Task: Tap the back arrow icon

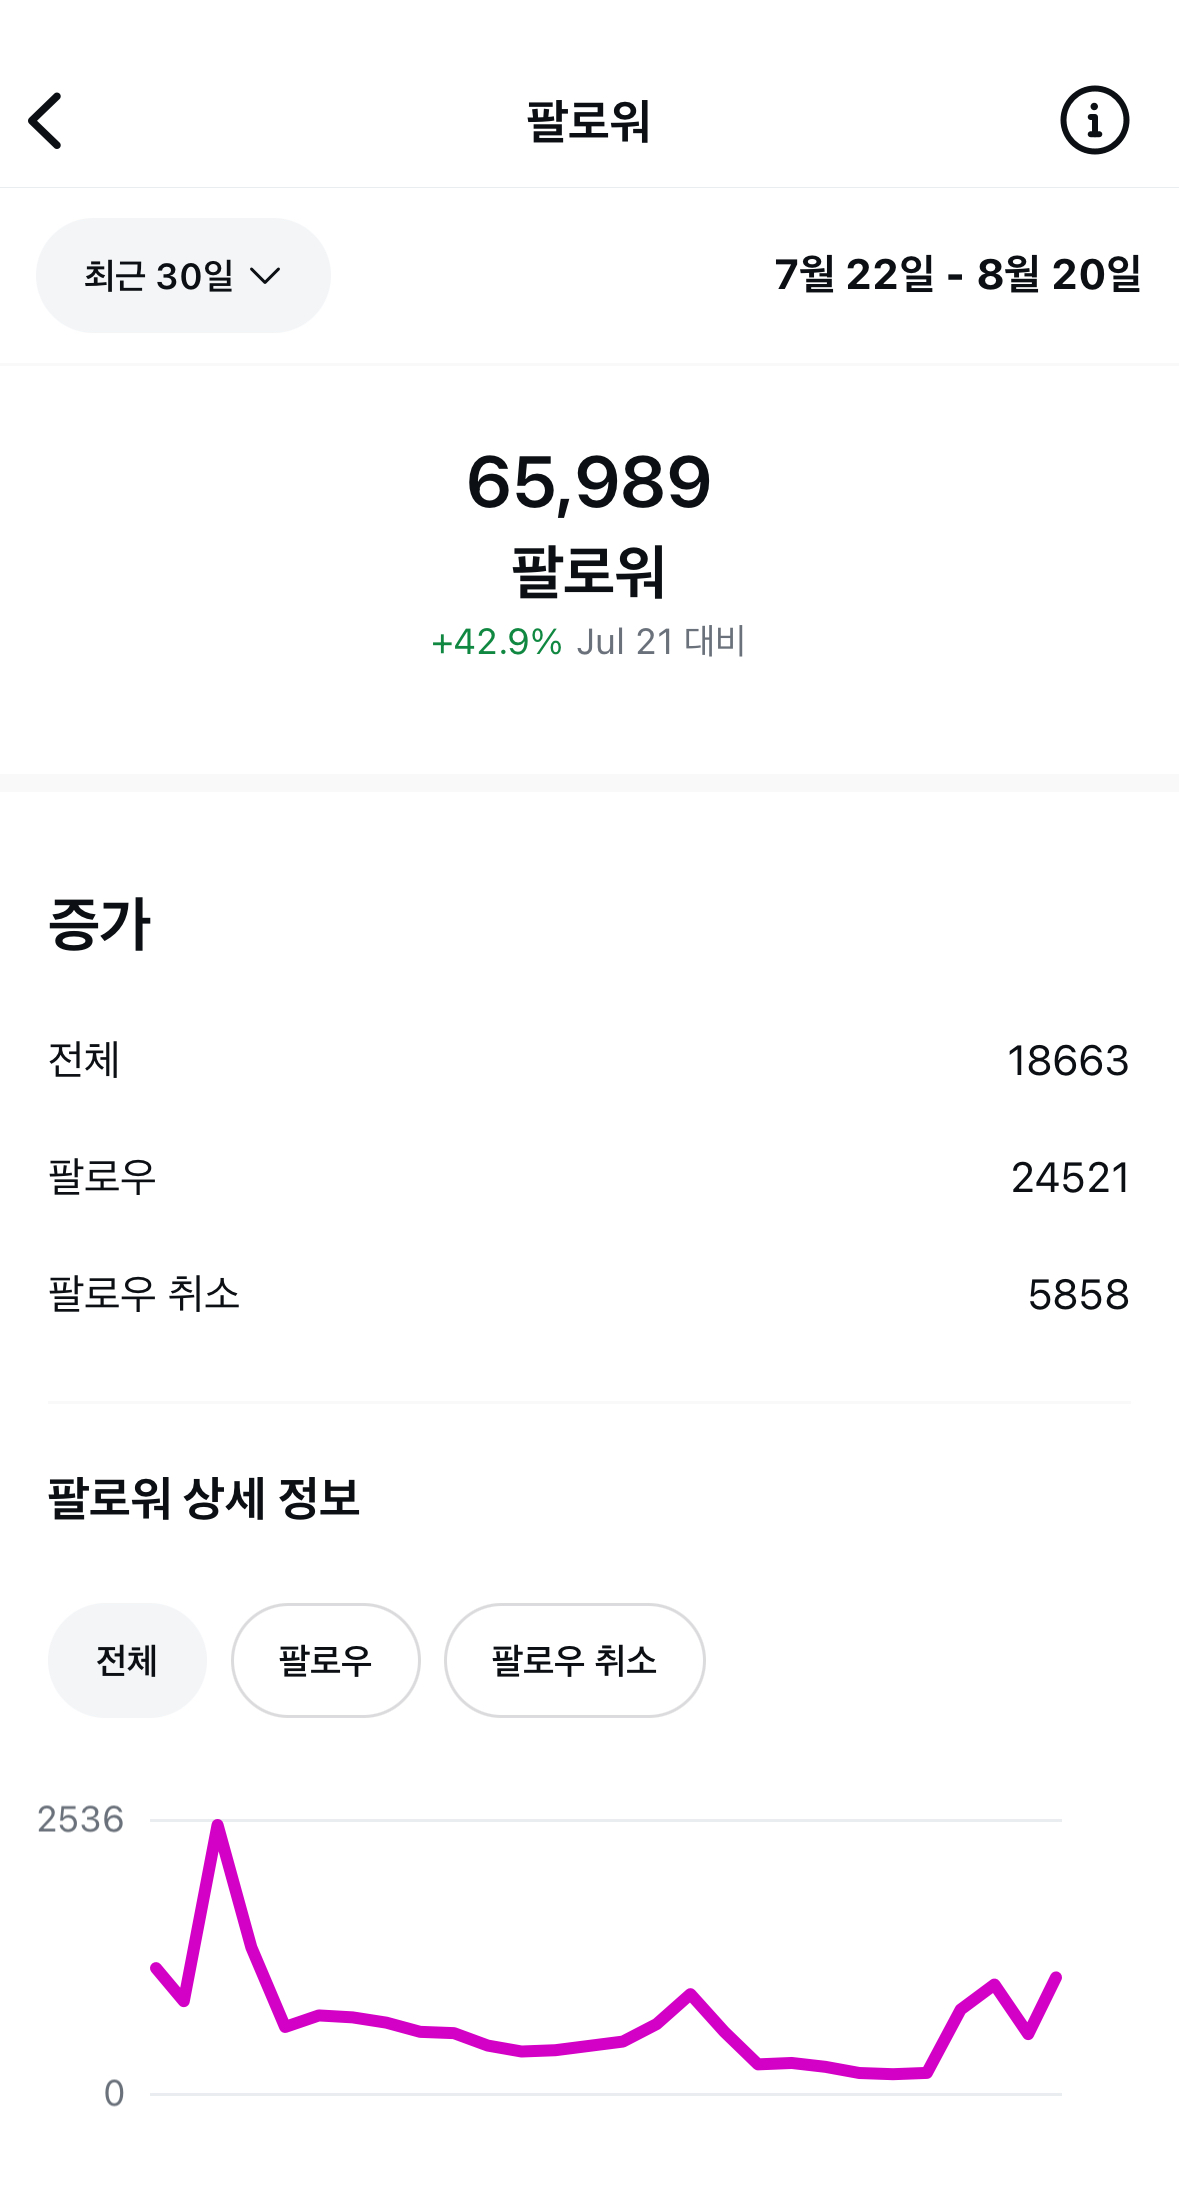Action: coord(46,121)
